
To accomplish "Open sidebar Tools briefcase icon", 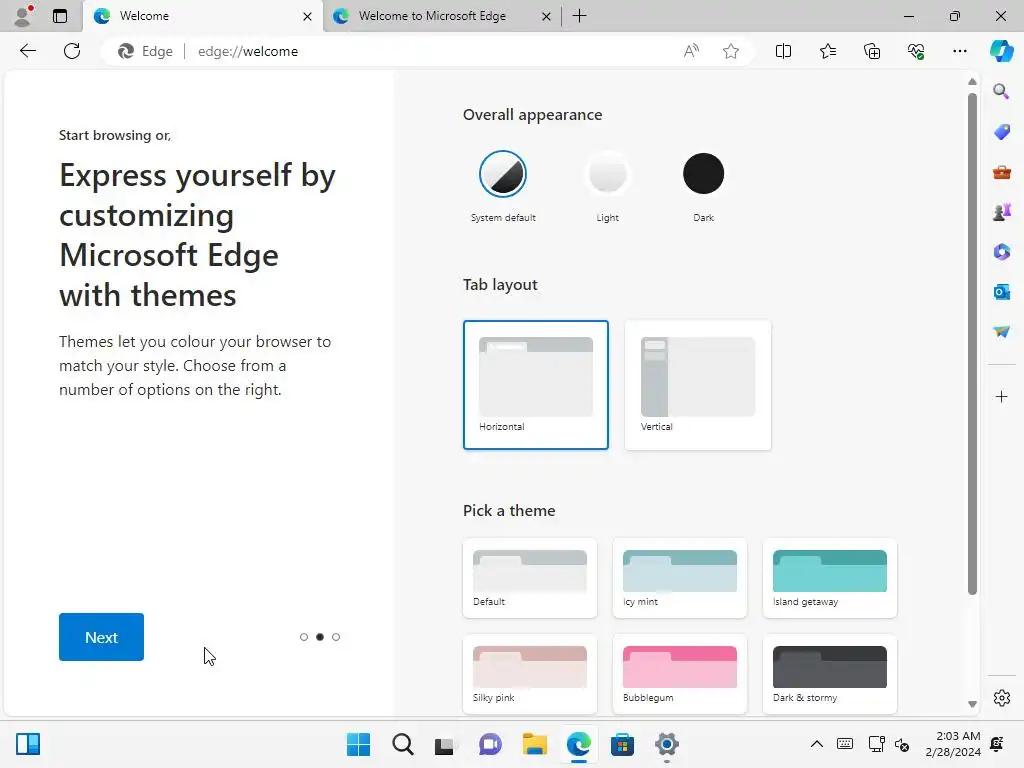I will [1001, 172].
